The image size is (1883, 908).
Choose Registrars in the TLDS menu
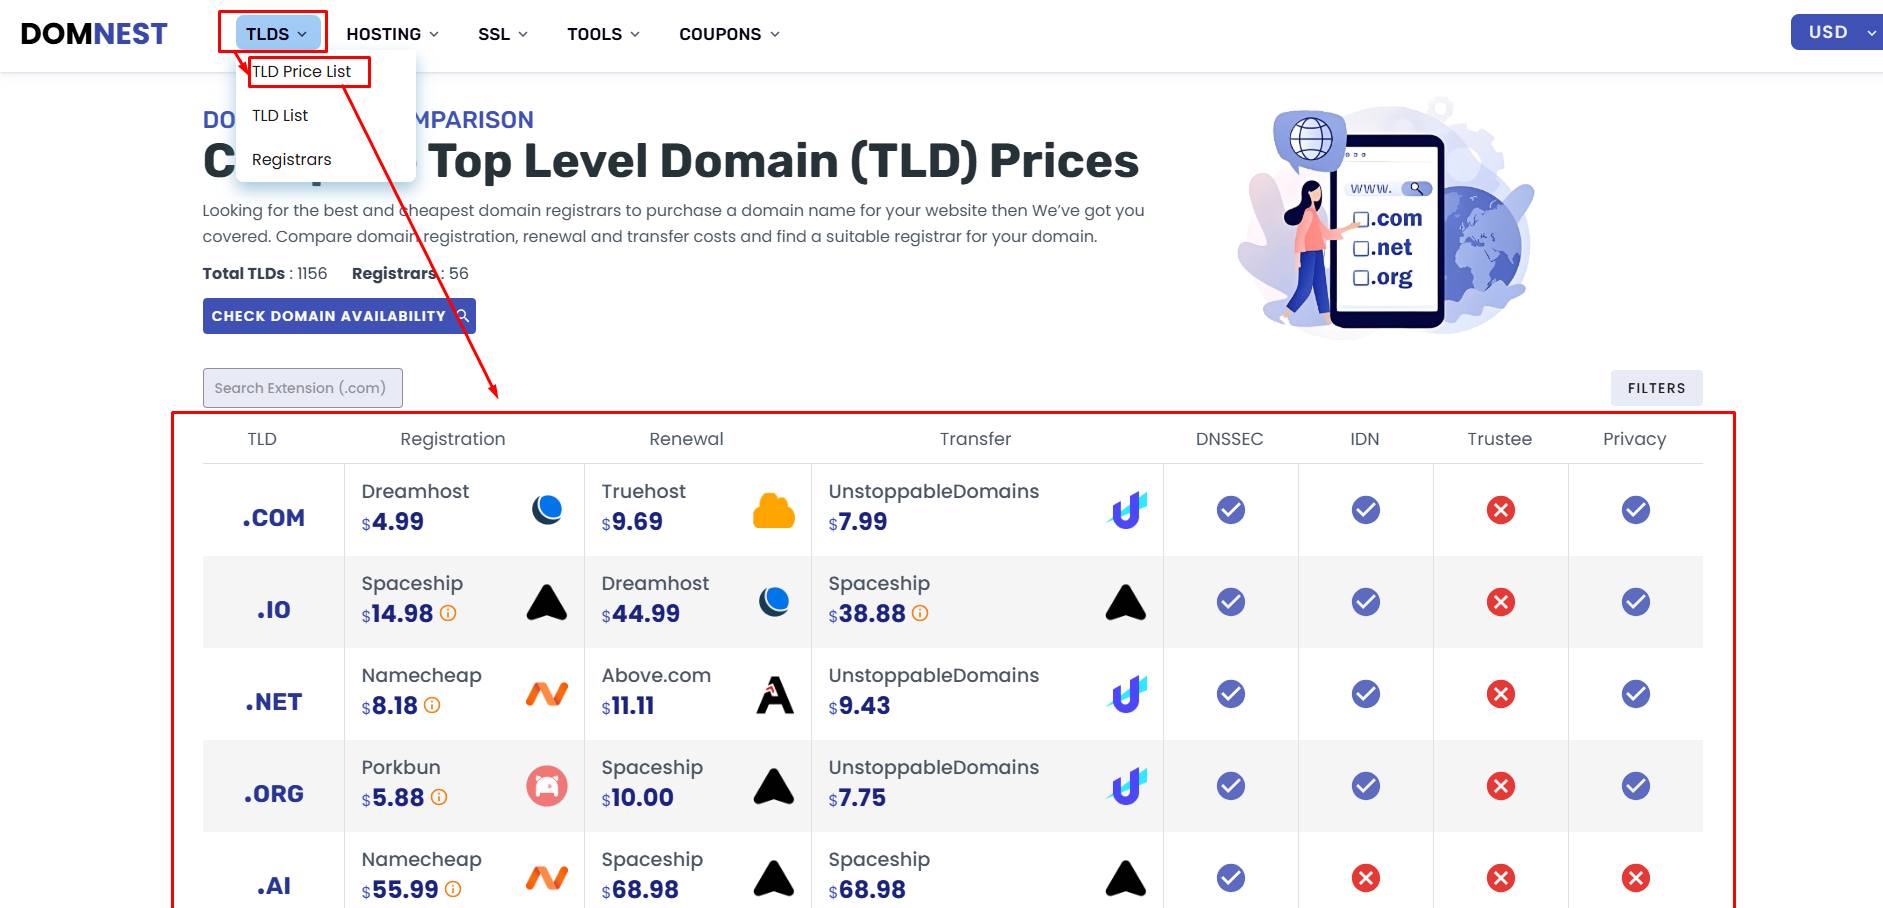point(291,159)
